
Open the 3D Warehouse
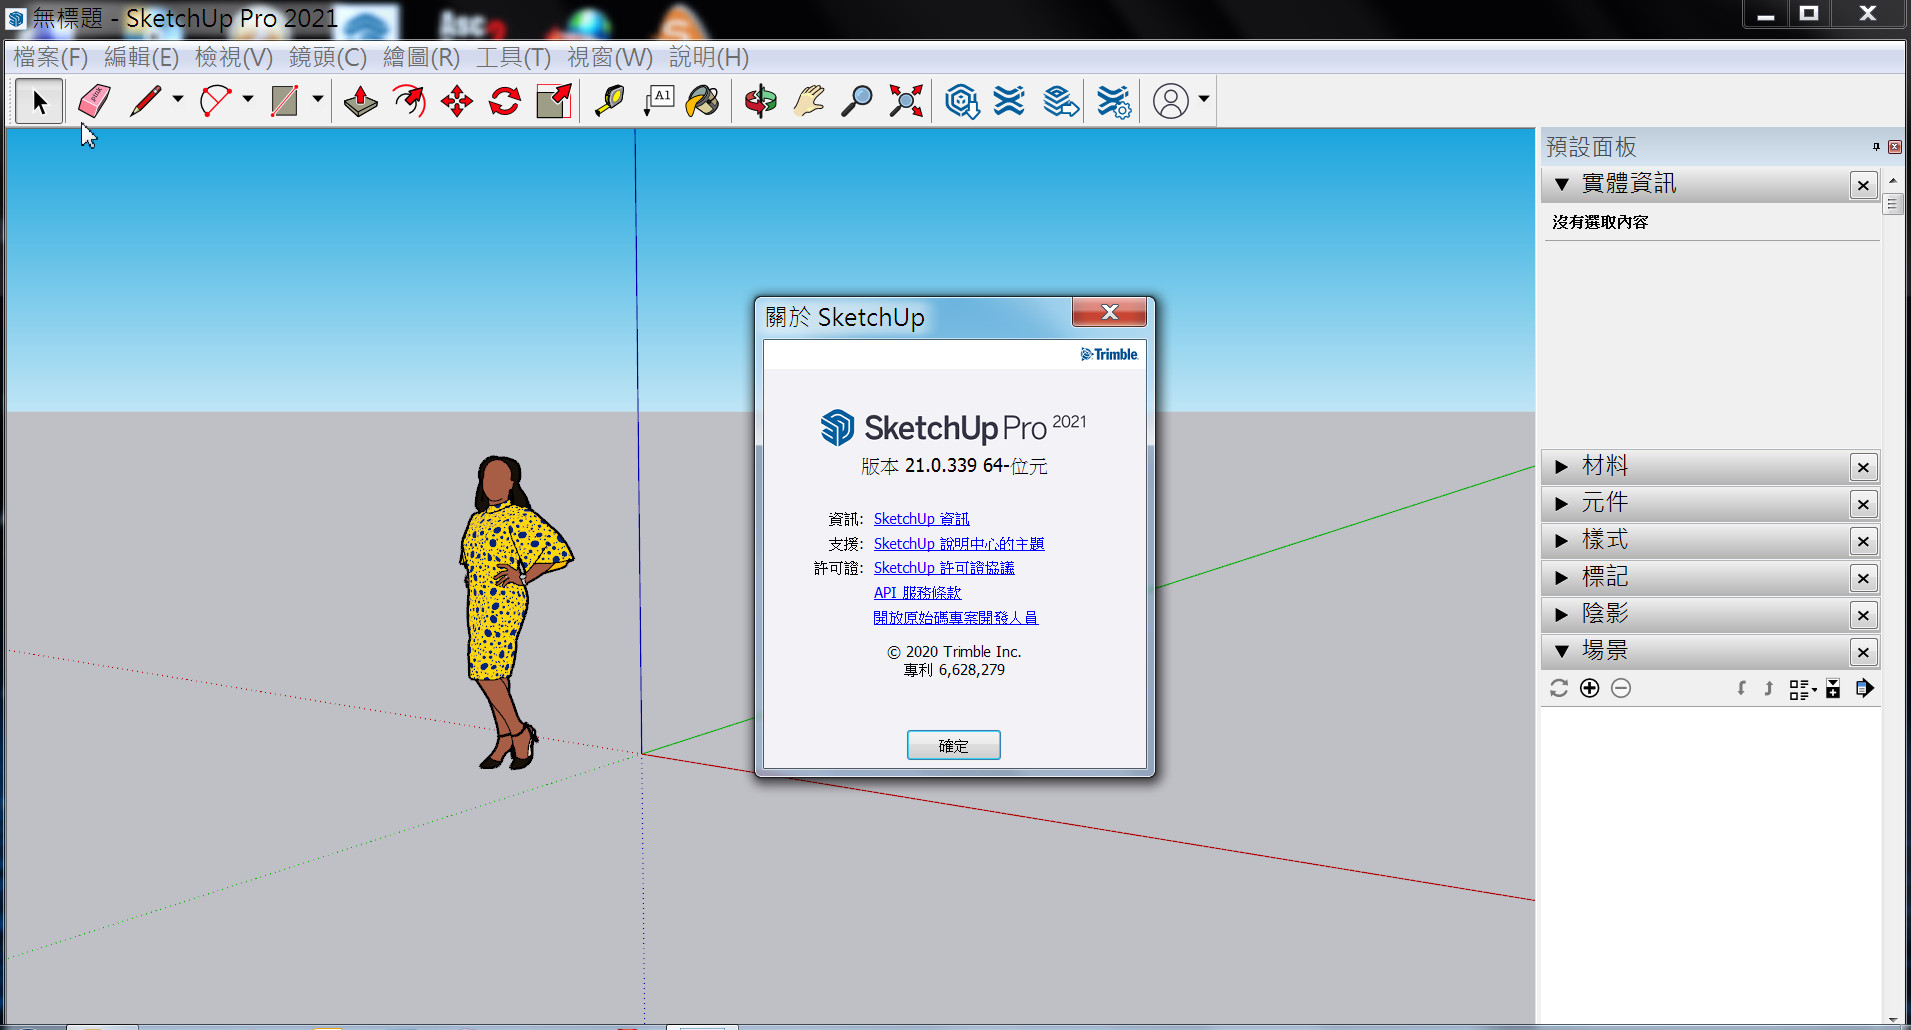(x=962, y=101)
